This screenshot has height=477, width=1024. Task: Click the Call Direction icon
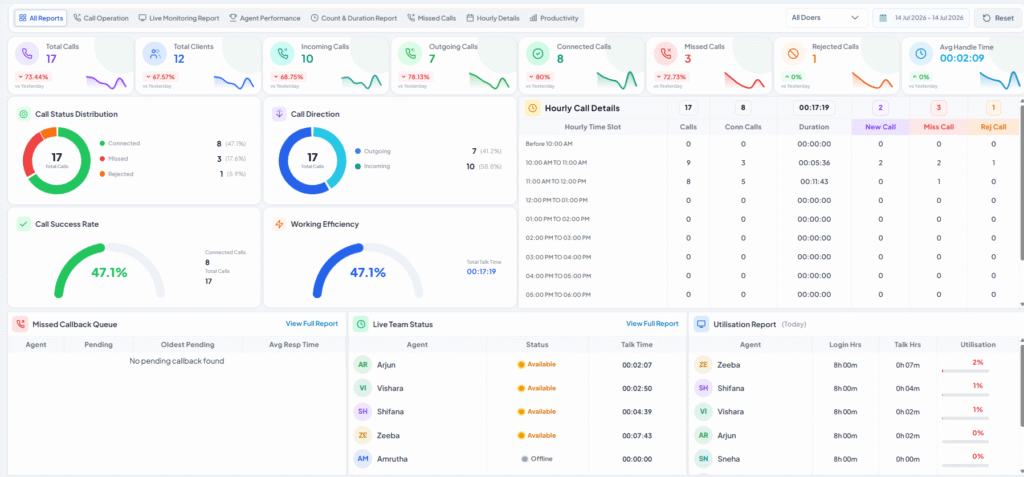click(x=279, y=114)
